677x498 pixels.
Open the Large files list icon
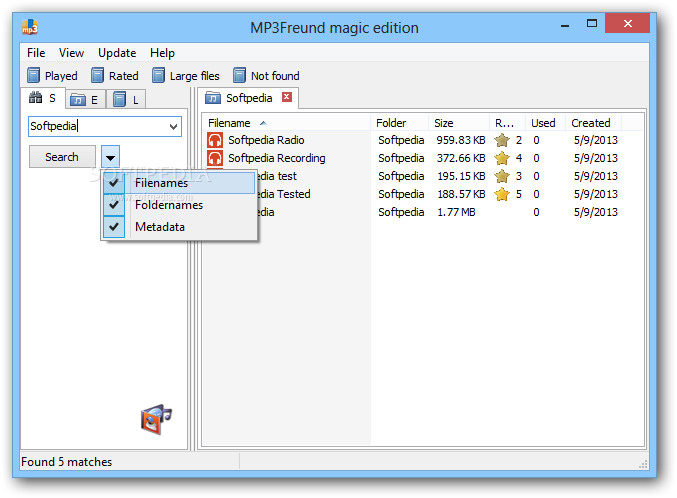[158, 76]
